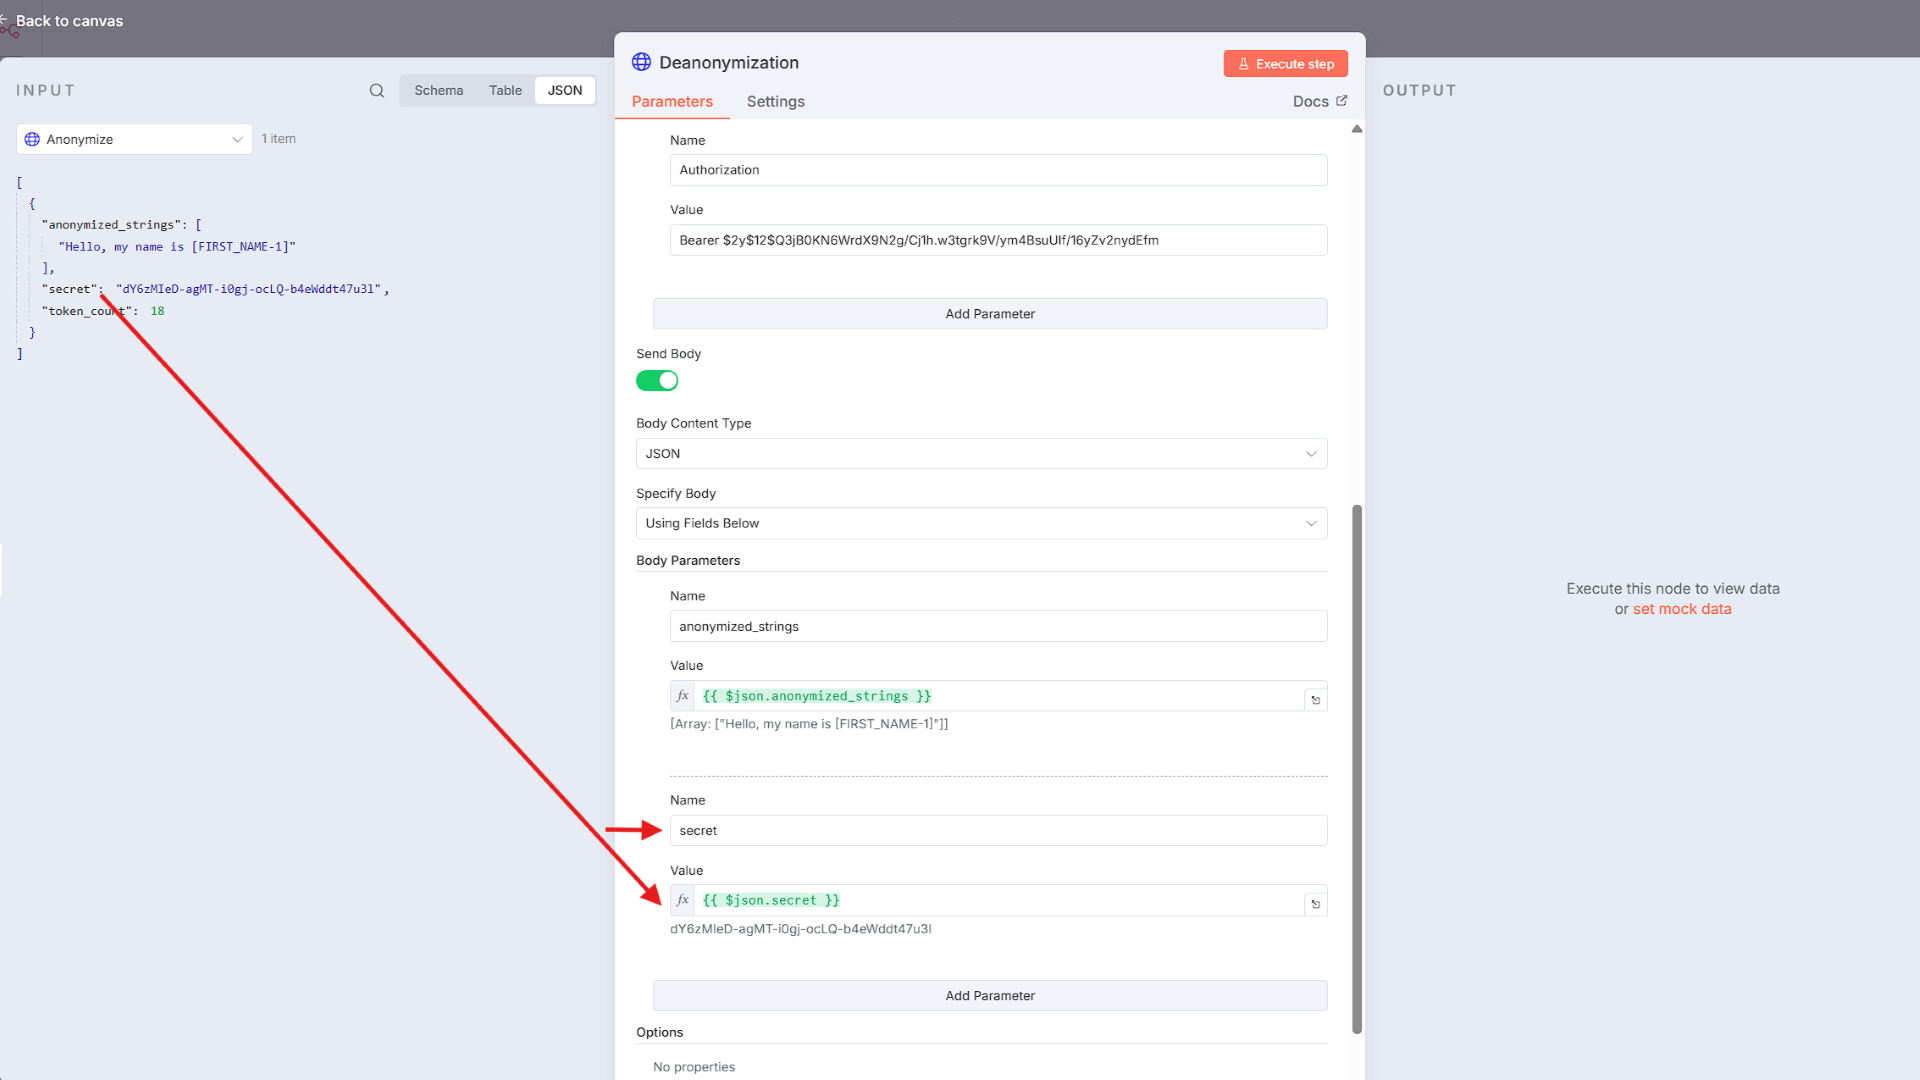This screenshot has height=1080, width=1920.
Task: Open the search icon in the INPUT panel
Action: click(x=377, y=90)
